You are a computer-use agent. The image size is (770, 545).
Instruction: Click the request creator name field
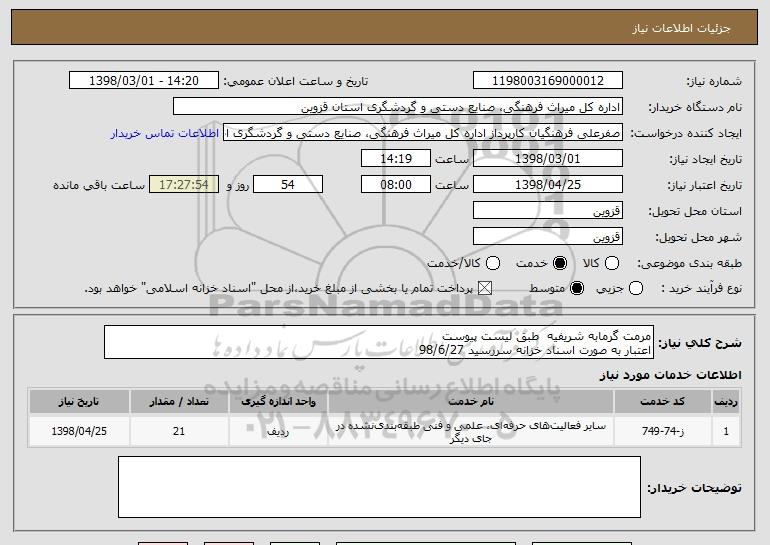423,133
